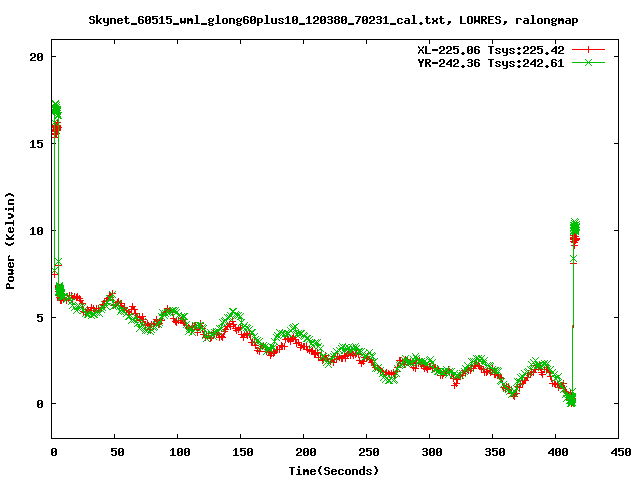Click the x-axis tick label 400
This screenshot has width=640, height=480.
click(558, 452)
